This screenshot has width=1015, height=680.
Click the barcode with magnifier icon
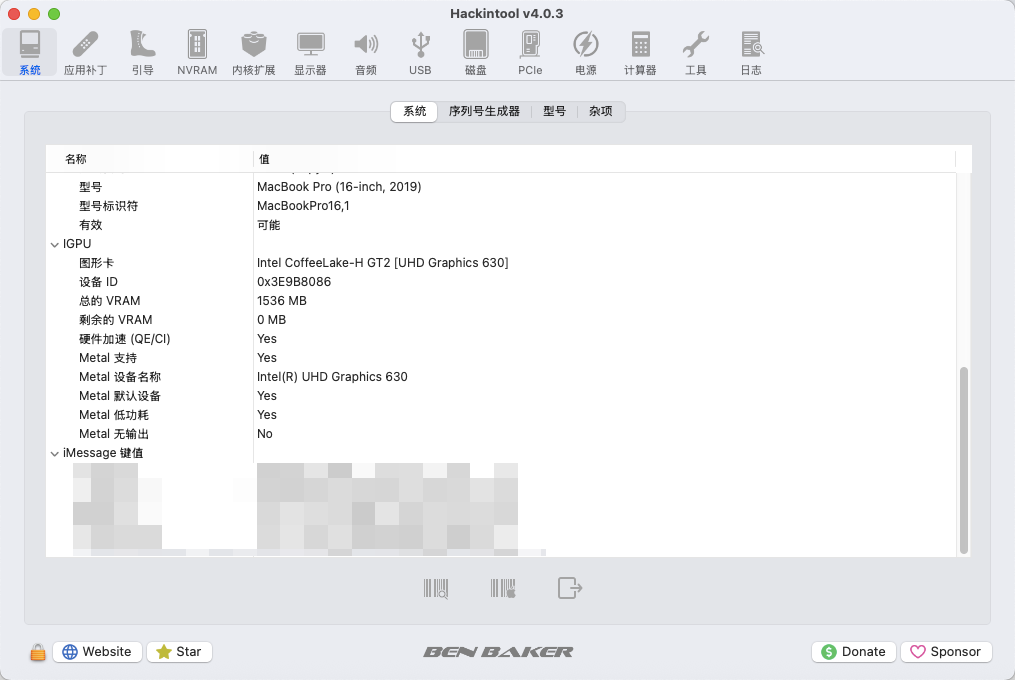pos(436,588)
